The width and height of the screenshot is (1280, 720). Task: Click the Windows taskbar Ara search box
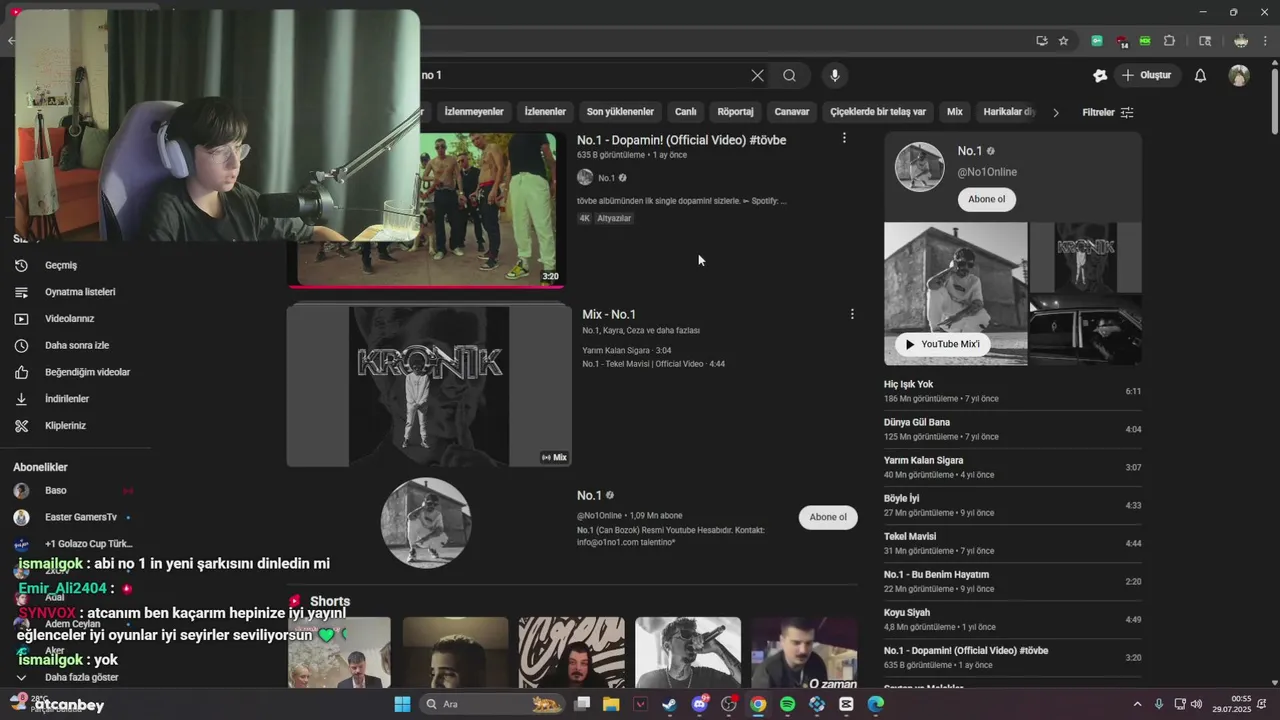[493, 704]
